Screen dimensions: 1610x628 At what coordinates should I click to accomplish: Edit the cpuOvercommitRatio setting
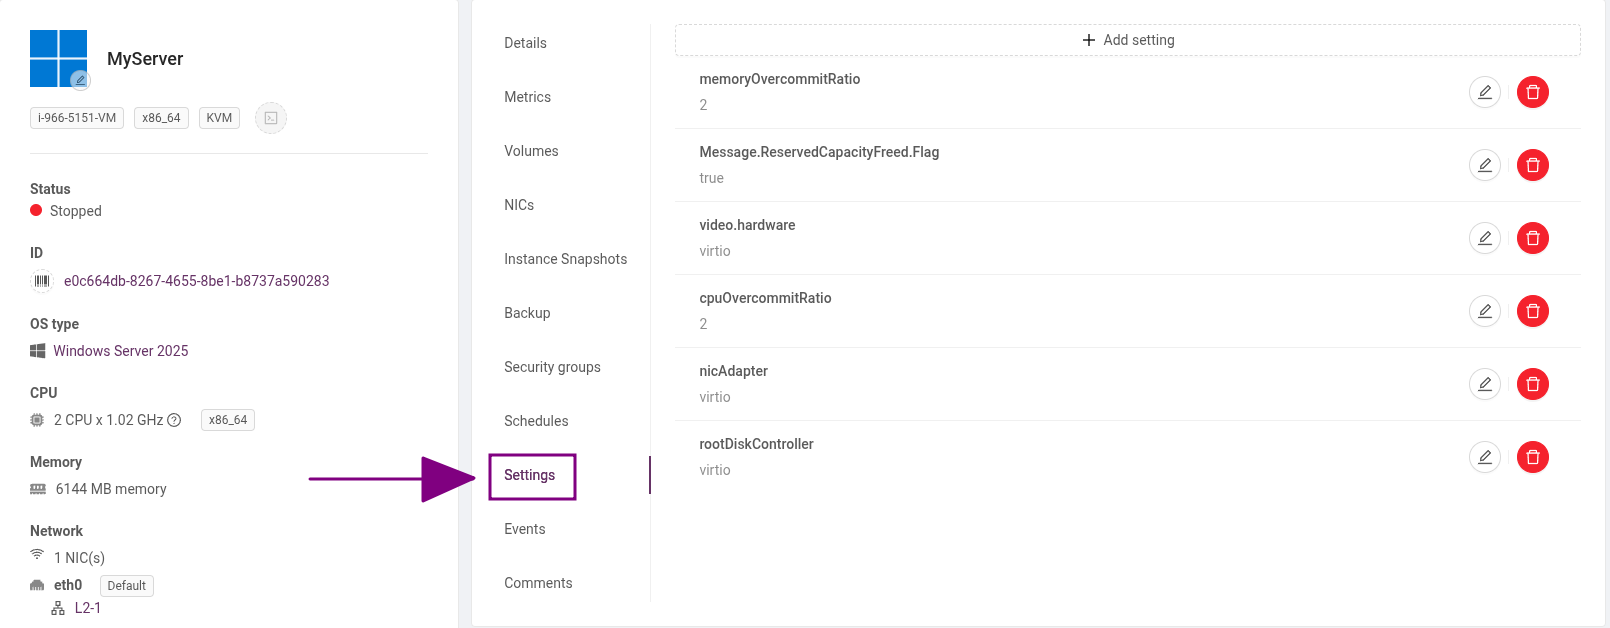tap(1485, 311)
